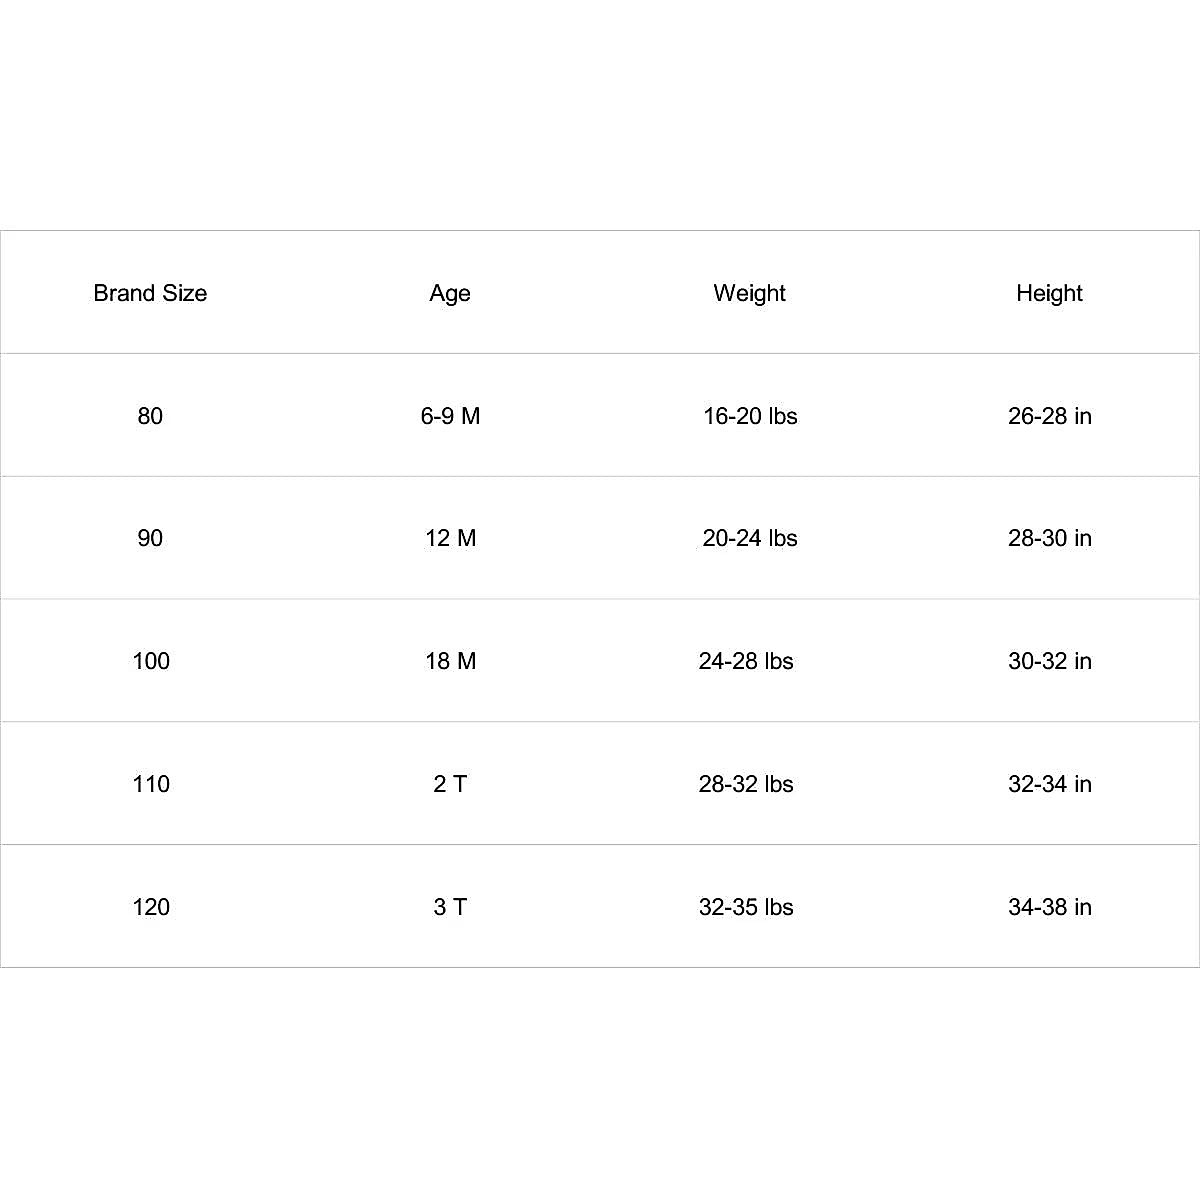The width and height of the screenshot is (1200, 1200).
Task: Click the Brand Size column header
Action: (x=150, y=293)
